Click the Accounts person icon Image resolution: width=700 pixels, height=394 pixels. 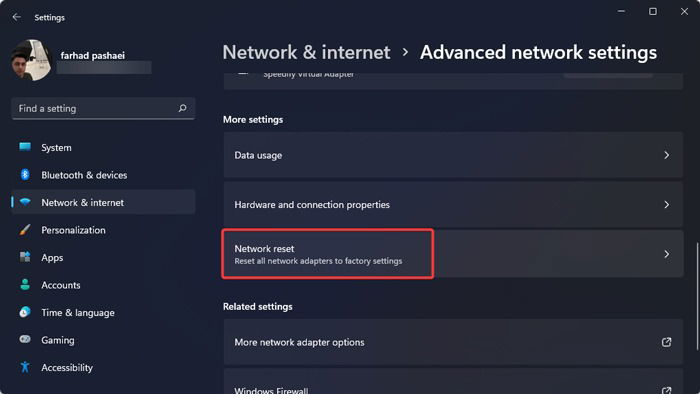pyautogui.click(x=25, y=285)
